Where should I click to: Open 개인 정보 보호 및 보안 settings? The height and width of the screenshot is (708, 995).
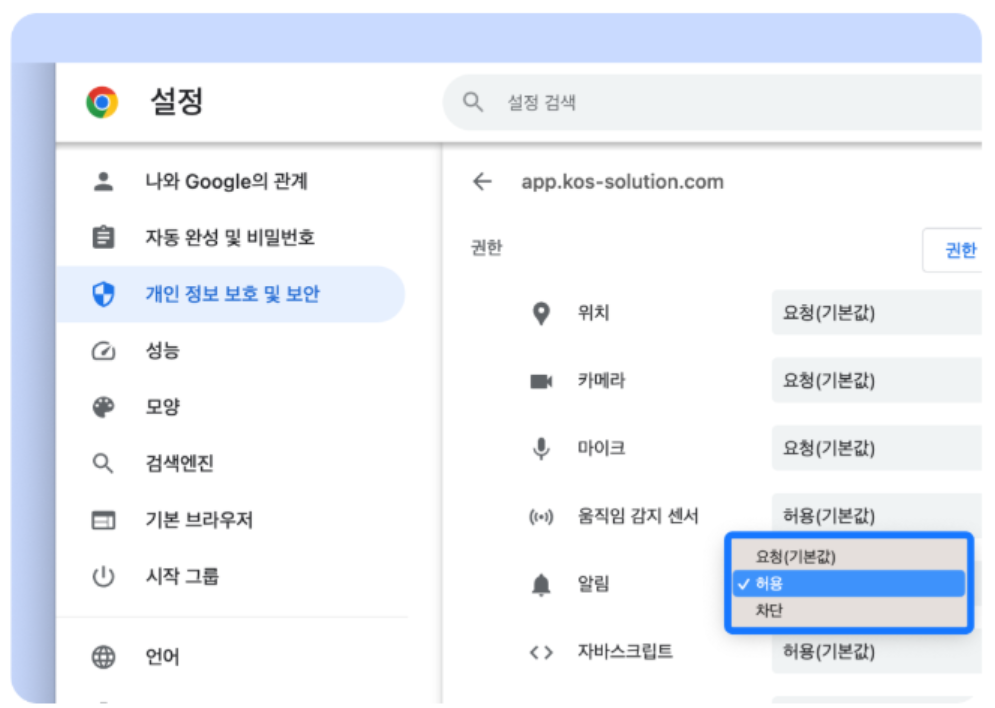pyautogui.click(x=232, y=294)
